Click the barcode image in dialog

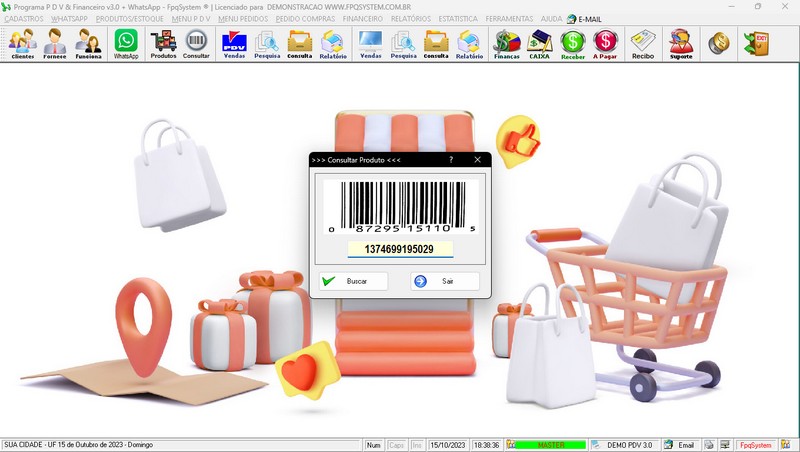(x=401, y=207)
